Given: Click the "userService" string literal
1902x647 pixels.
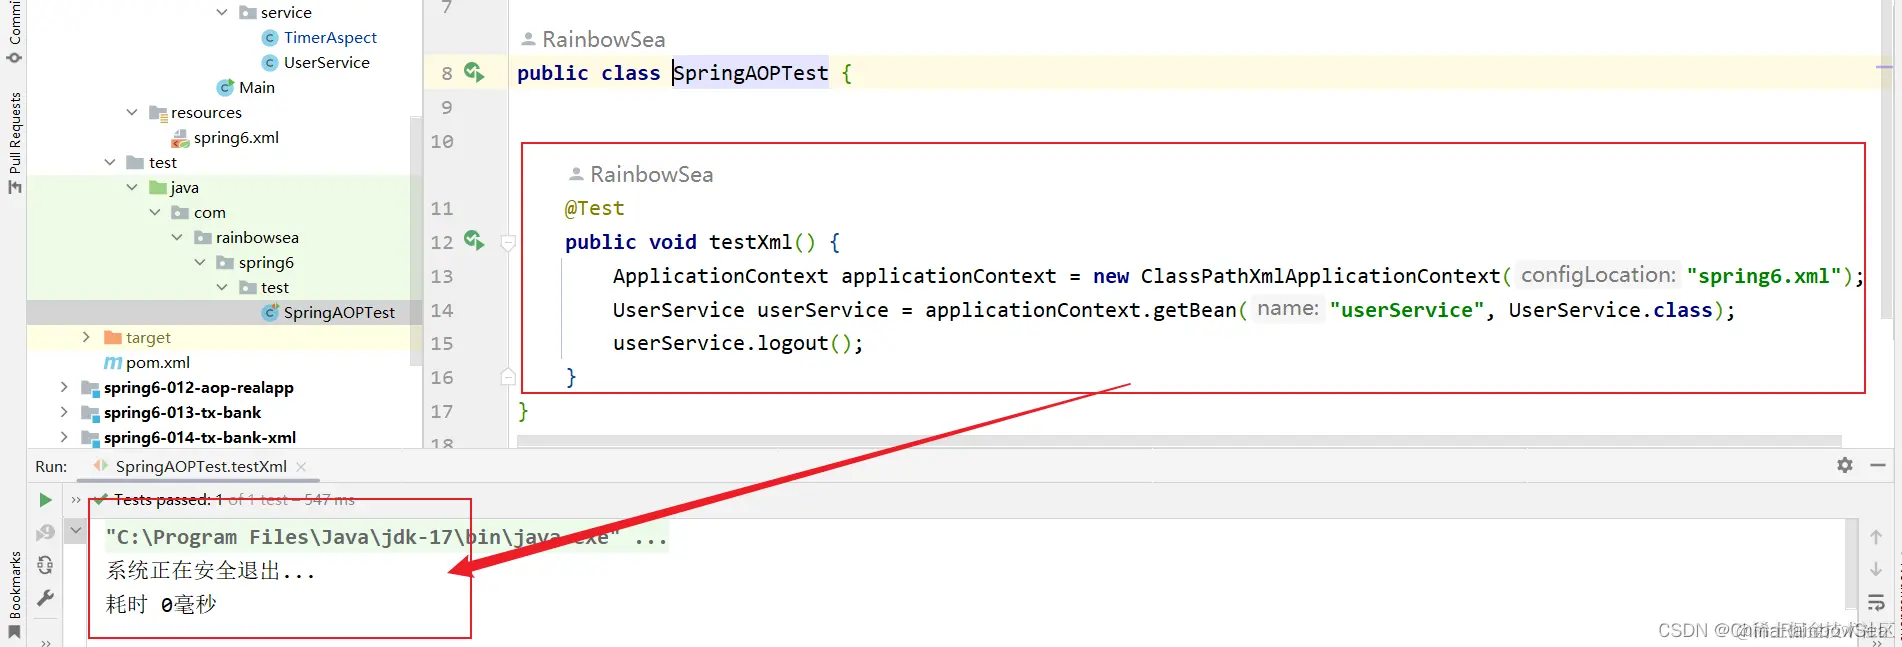Looking at the screenshot, I should coord(1407,310).
